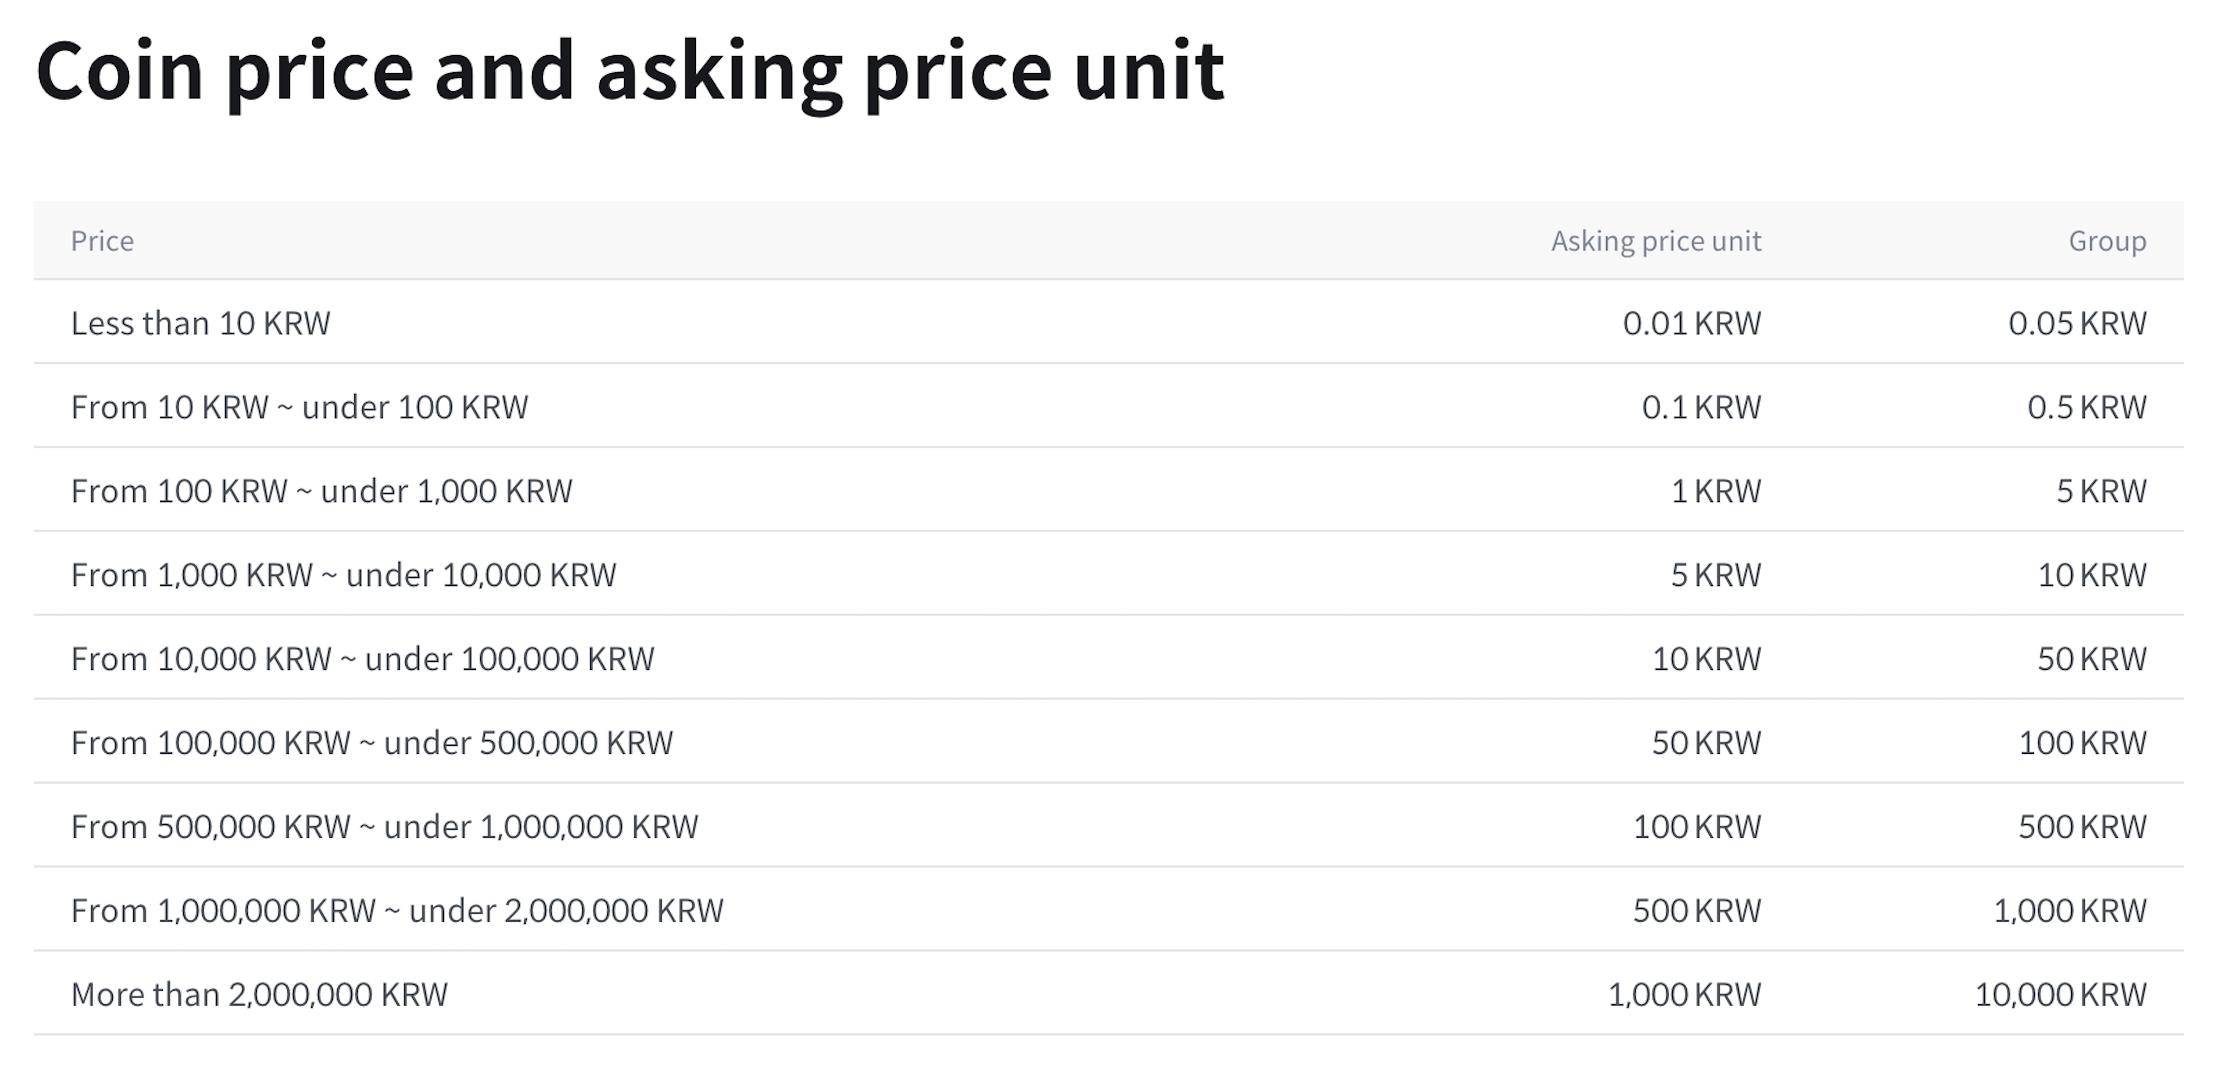Select the 'More than 2,000,000 KRW' row
The image size is (2218, 1090).
click(259, 995)
